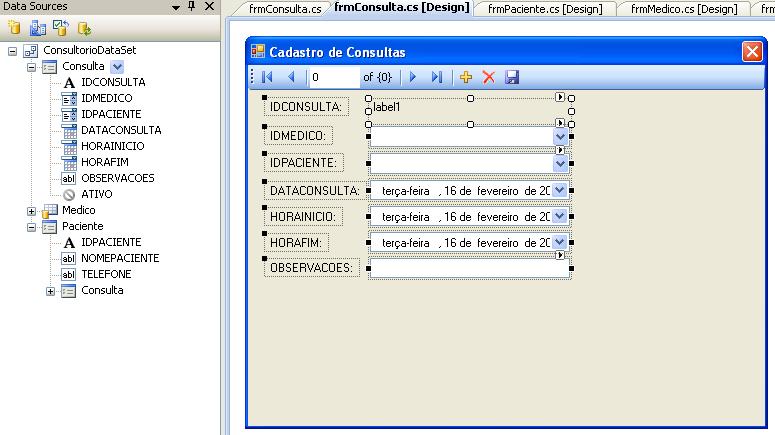Click the textbox icon beside NOMEPACIENTE
This screenshot has height=435, width=775.
(x=69, y=259)
